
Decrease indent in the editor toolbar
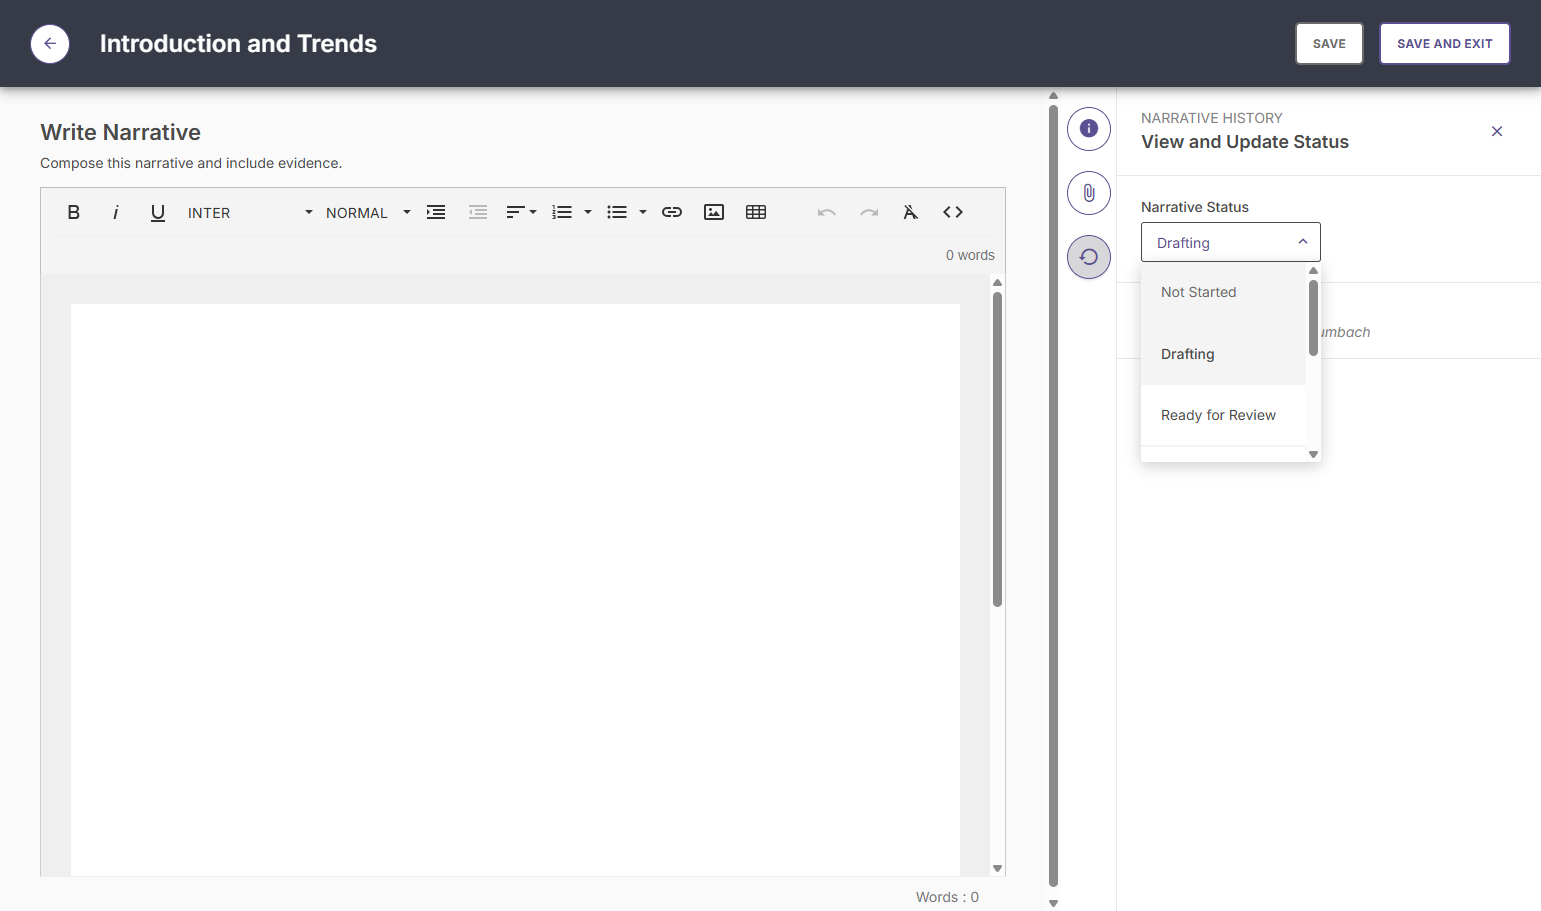tap(478, 212)
